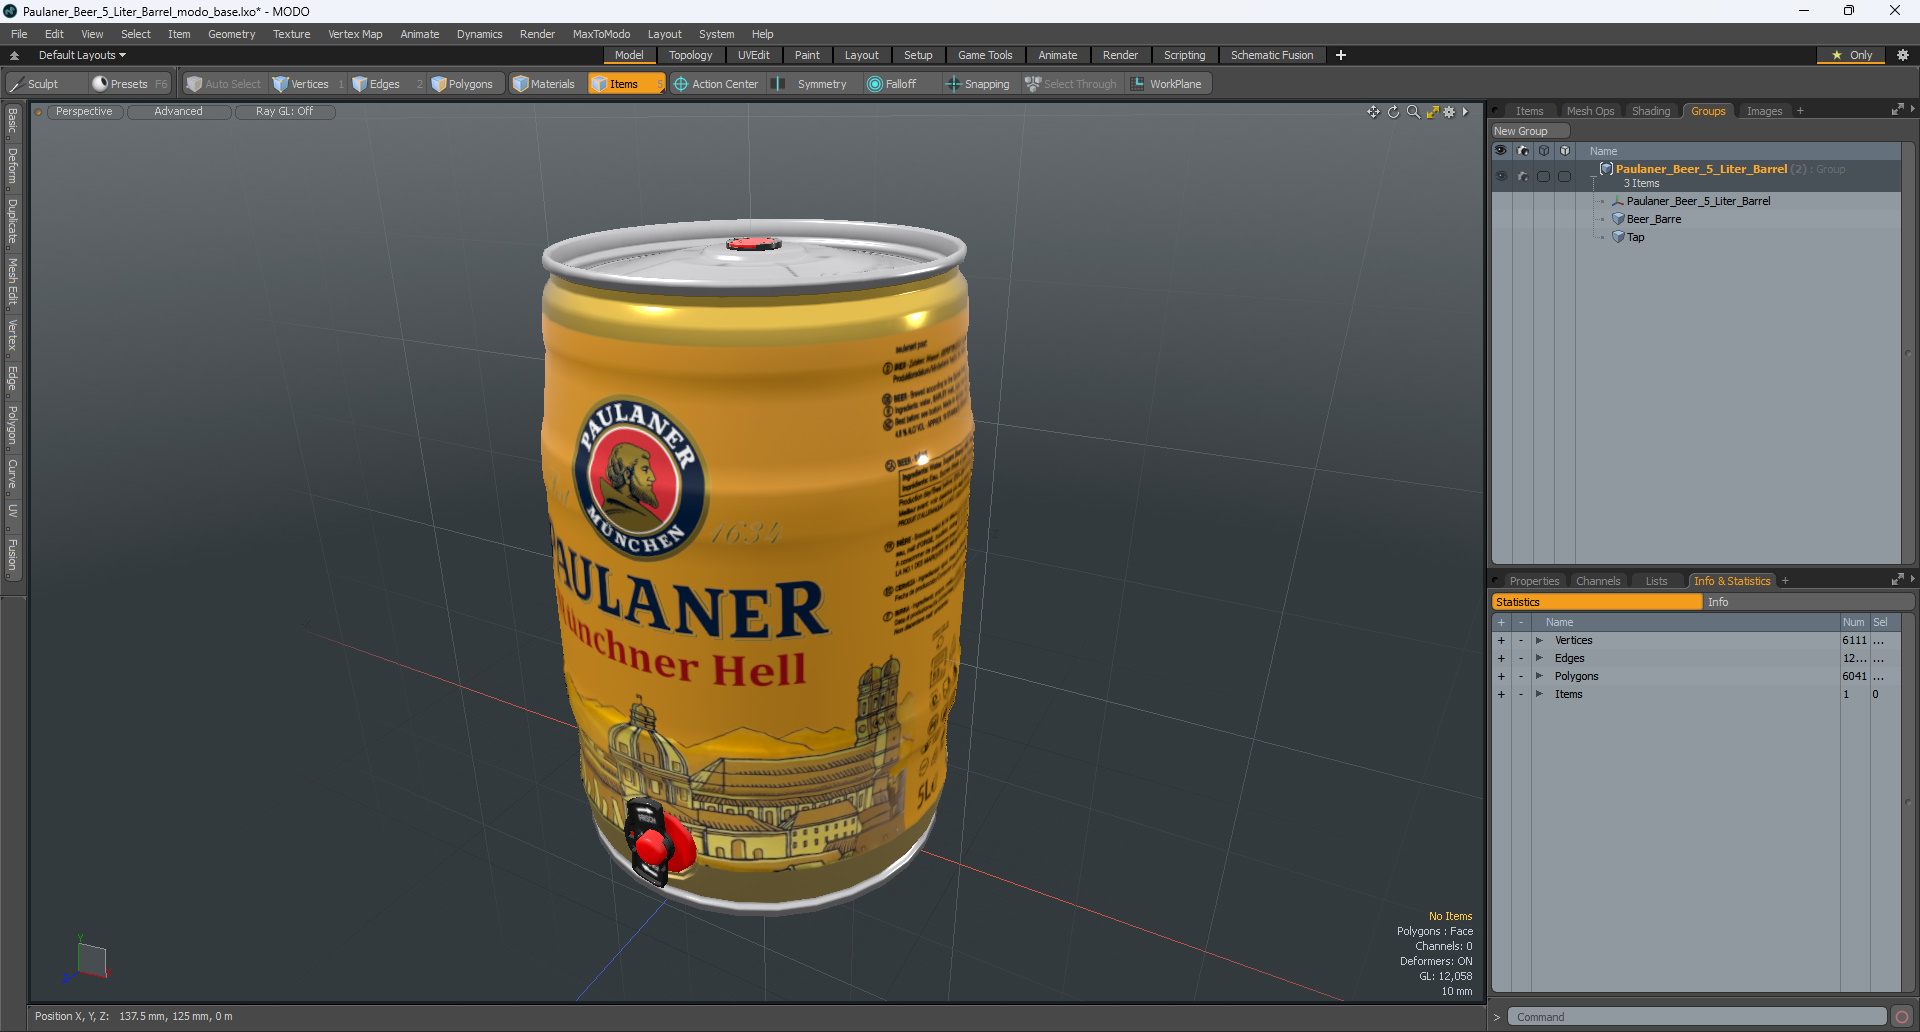
Task: Expand the Polygons statistics row
Action: (x=1539, y=676)
